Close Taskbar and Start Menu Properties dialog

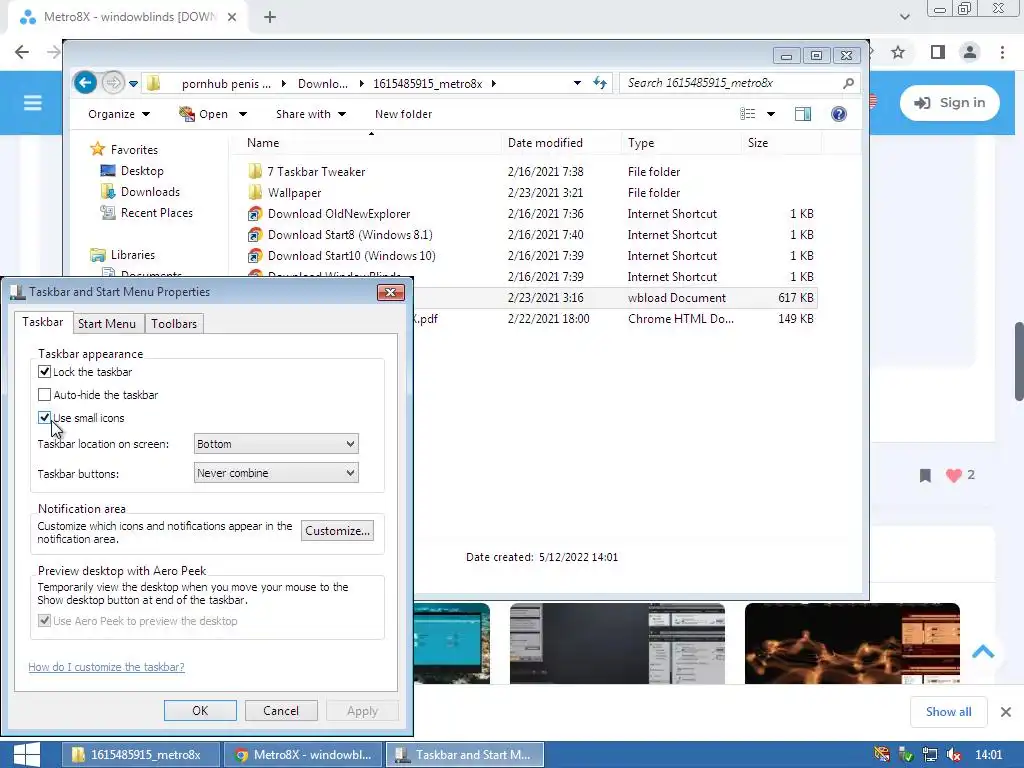pyautogui.click(x=391, y=293)
